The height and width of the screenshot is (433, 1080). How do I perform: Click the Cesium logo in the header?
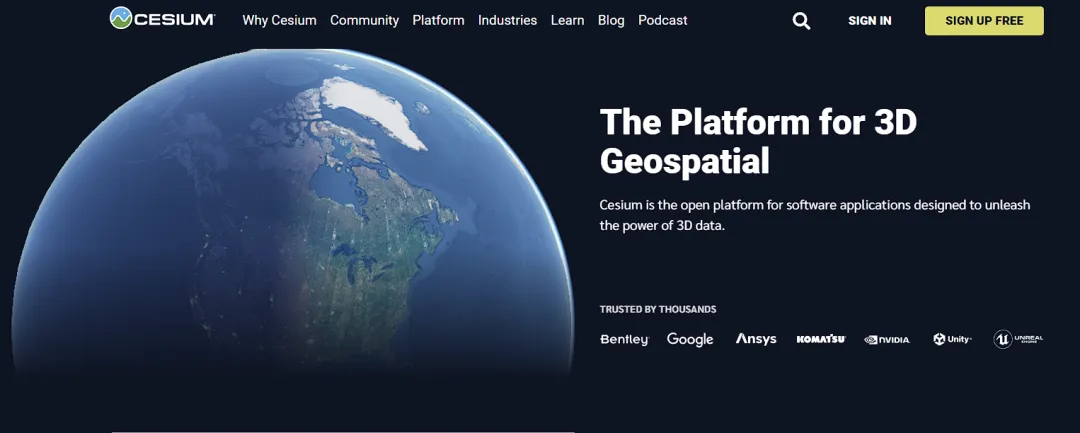click(x=163, y=19)
